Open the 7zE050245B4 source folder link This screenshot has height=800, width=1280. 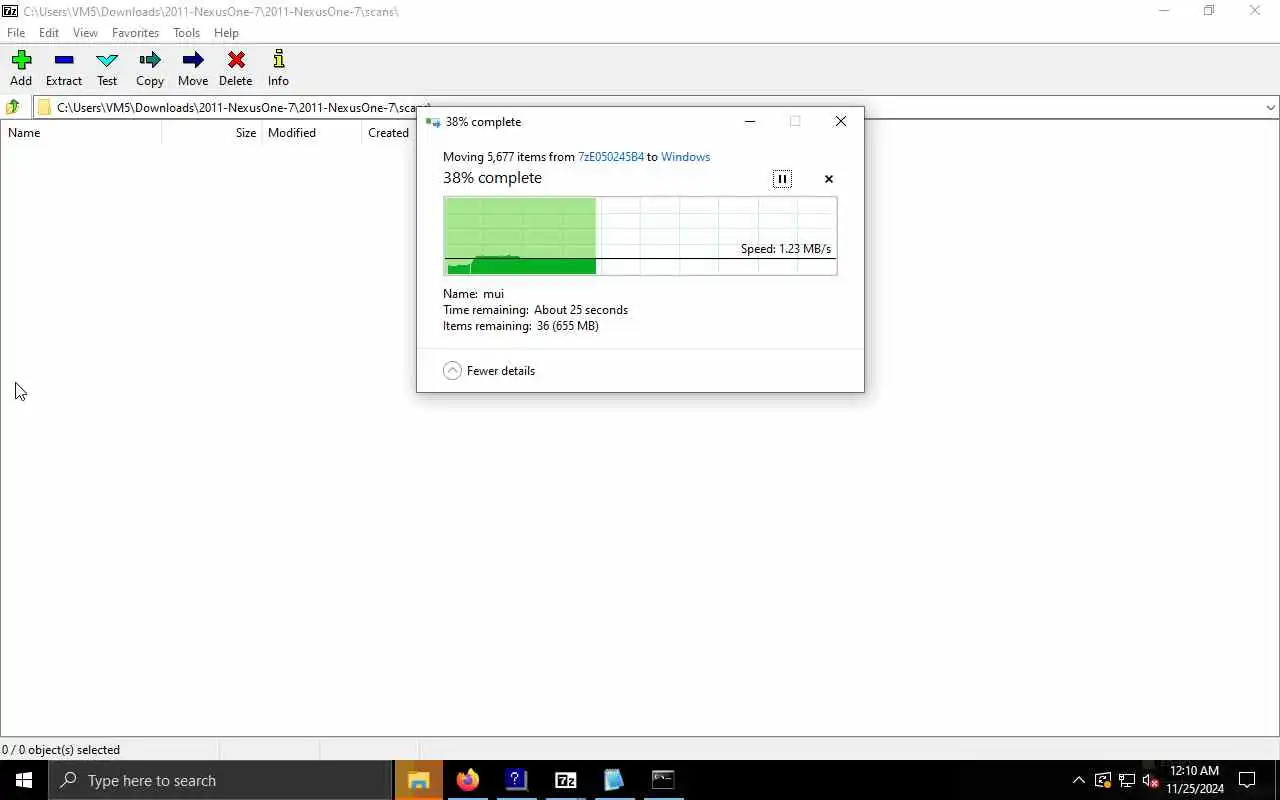point(611,157)
